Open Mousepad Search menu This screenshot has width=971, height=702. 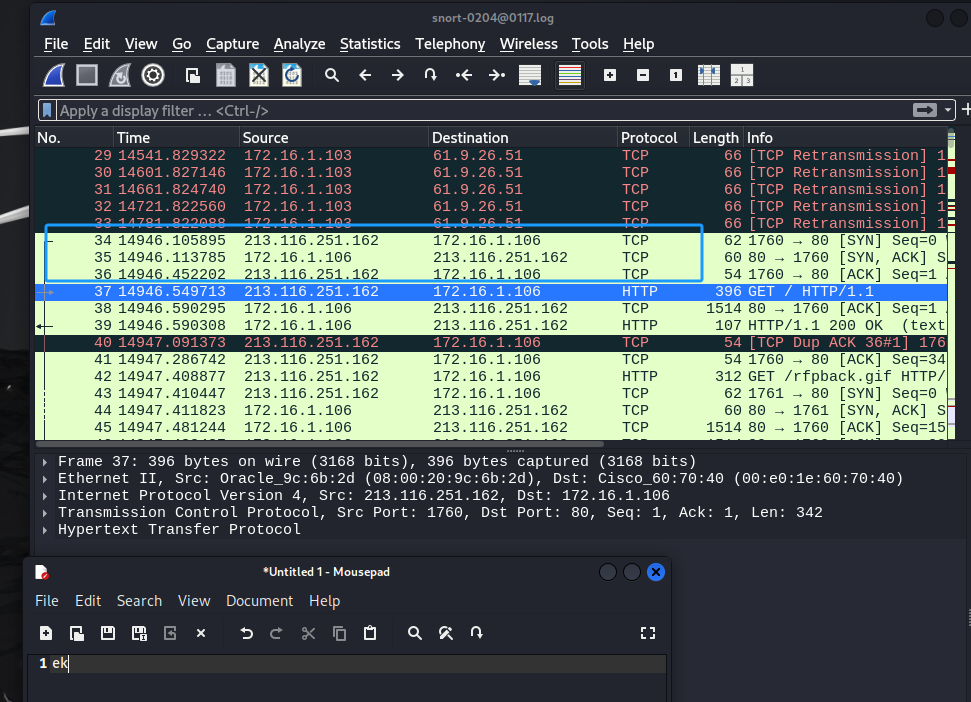[x=139, y=601]
